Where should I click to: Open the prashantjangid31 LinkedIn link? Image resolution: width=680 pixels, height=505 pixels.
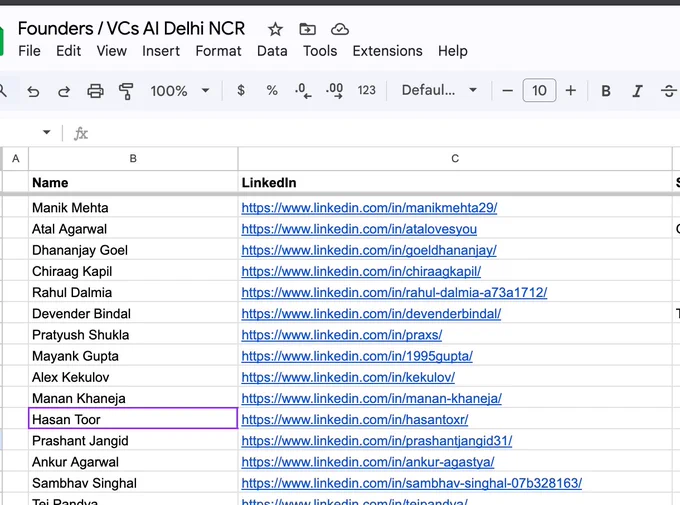click(377, 441)
